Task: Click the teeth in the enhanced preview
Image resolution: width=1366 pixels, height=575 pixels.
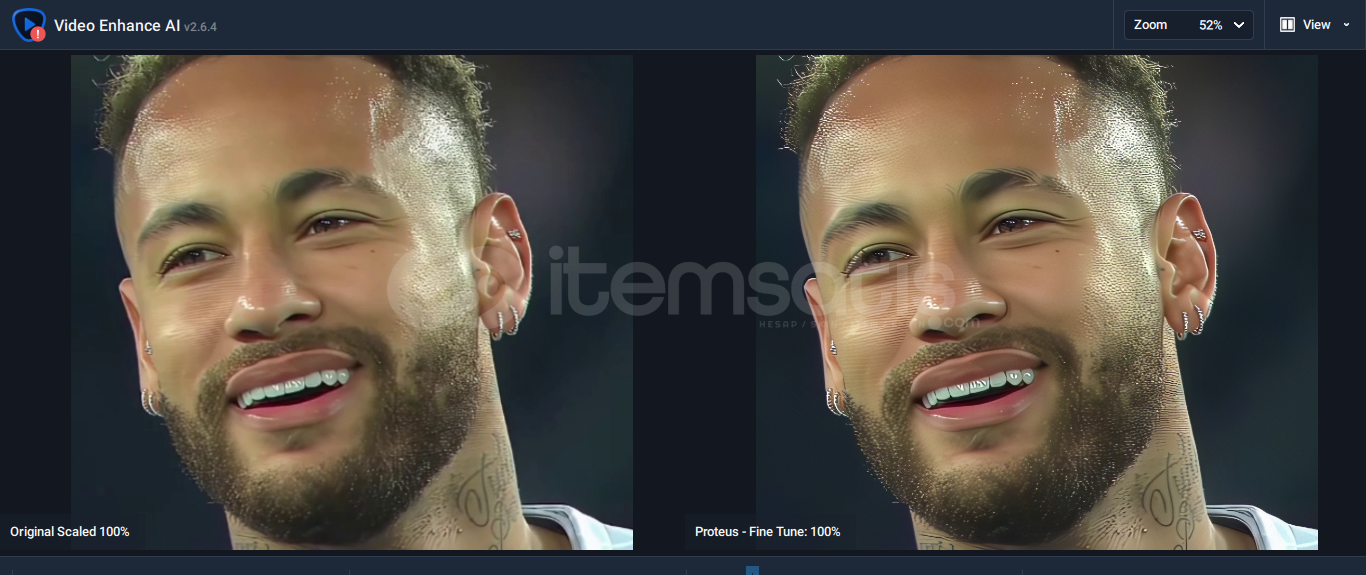Action: pos(980,386)
